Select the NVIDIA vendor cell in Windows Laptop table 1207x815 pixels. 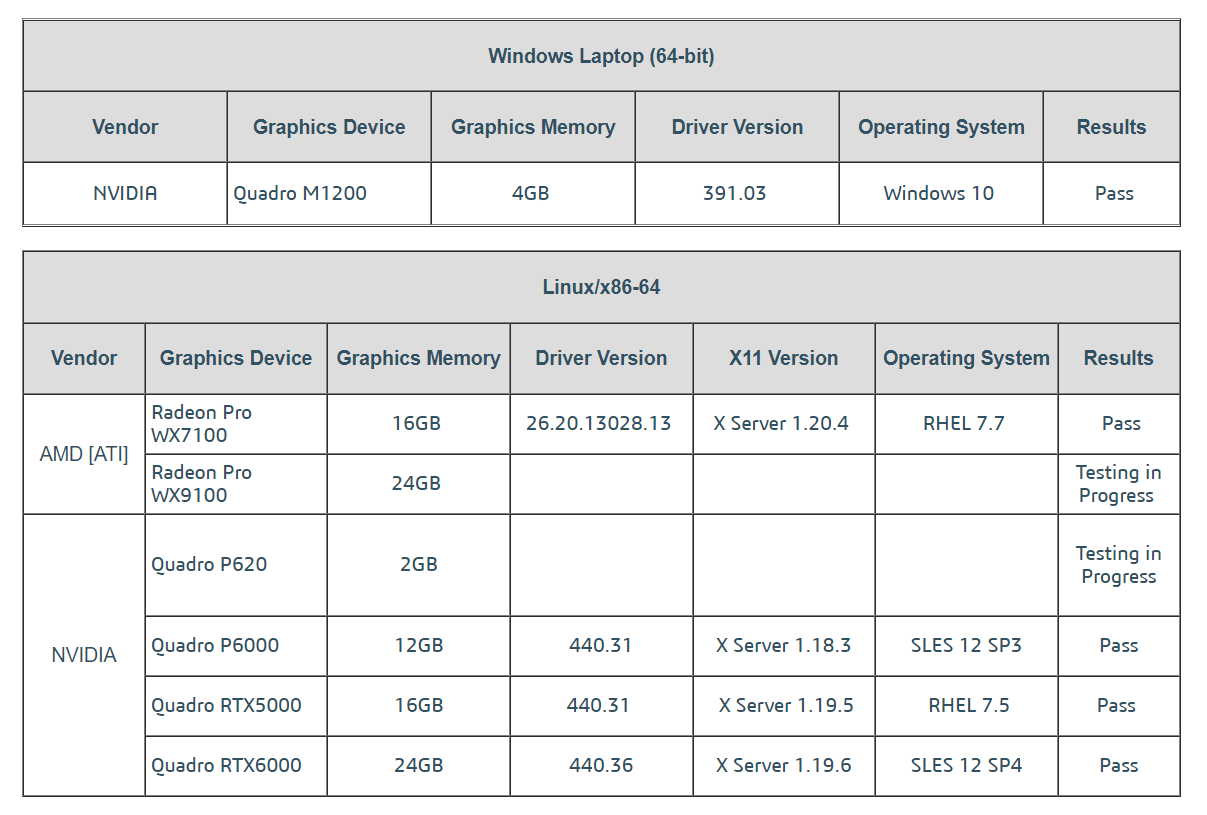point(125,193)
